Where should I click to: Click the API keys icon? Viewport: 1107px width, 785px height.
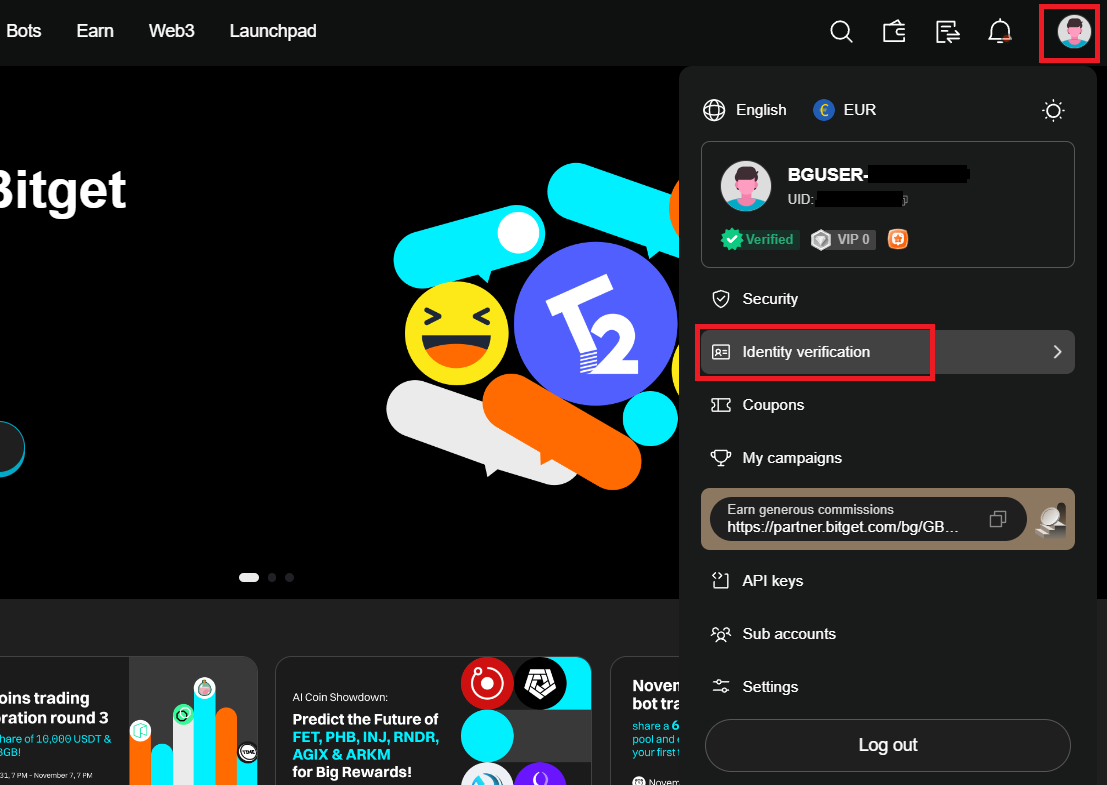pyautogui.click(x=720, y=580)
